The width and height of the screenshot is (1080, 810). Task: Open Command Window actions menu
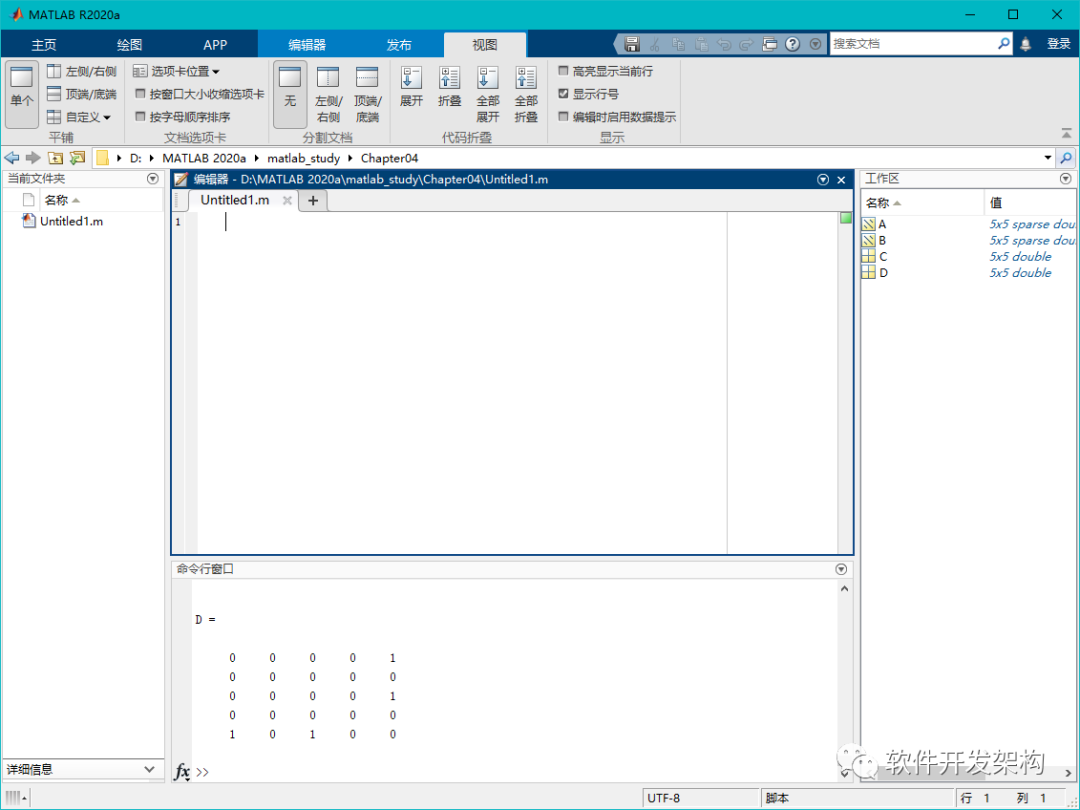click(x=841, y=569)
